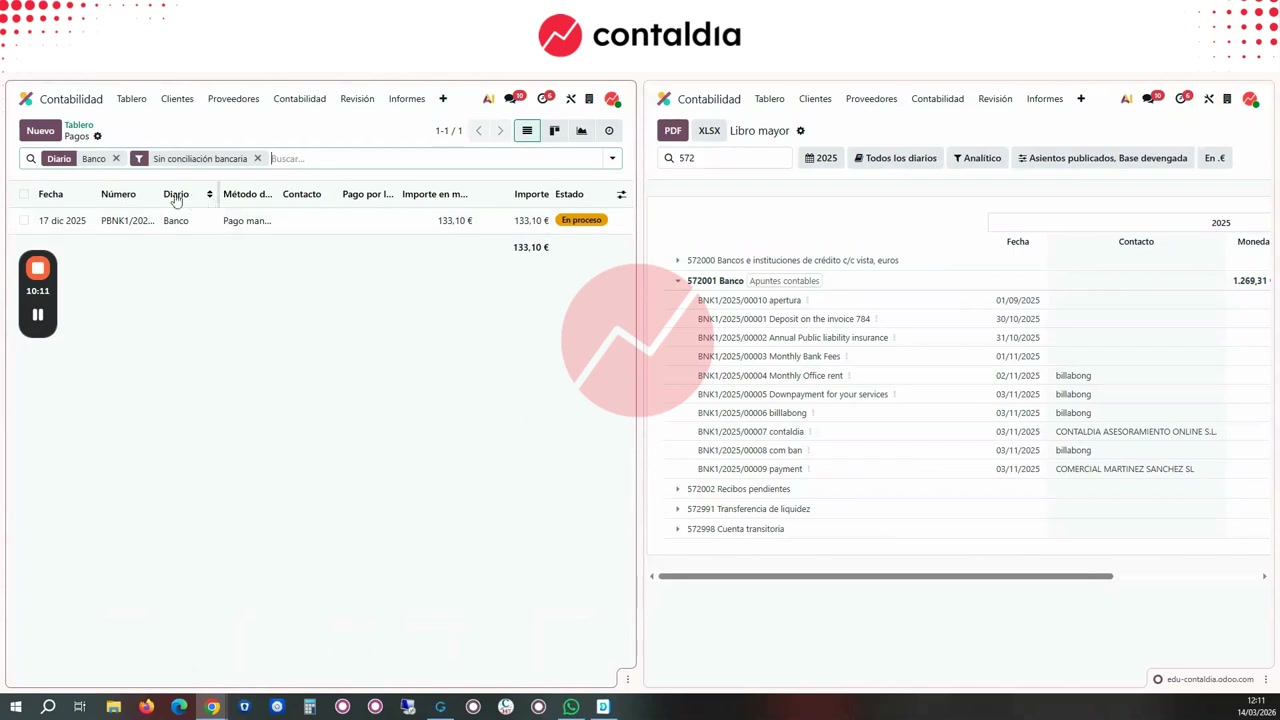Open the 2025 date filter dropdown

click(821, 158)
